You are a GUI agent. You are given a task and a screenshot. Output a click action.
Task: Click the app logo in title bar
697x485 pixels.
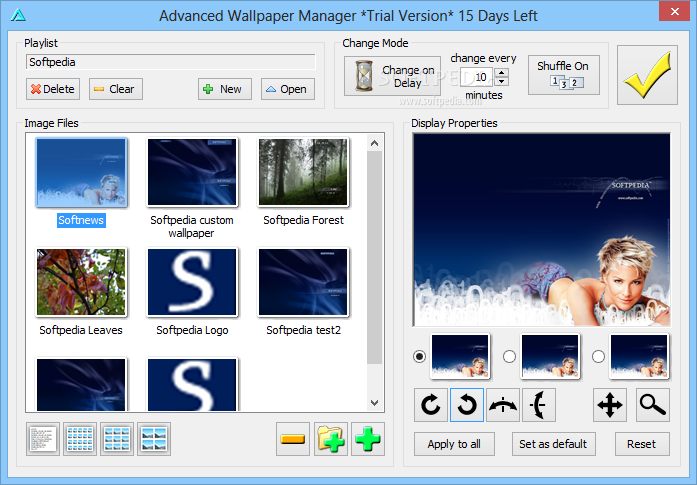point(18,16)
